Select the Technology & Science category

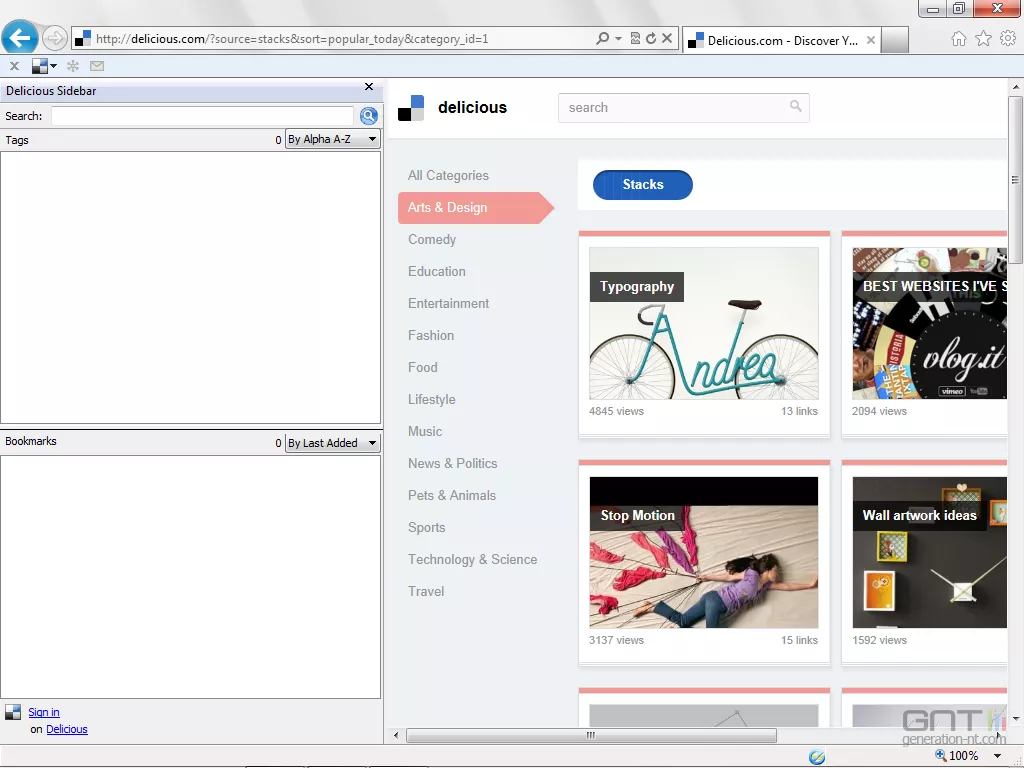[x=472, y=559]
